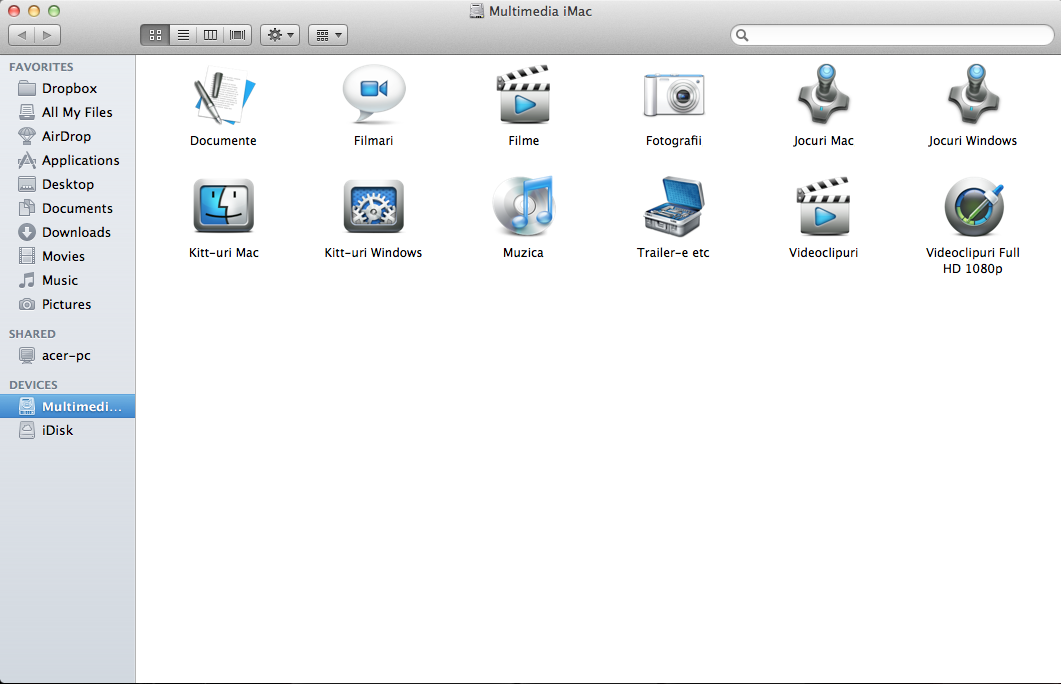The height and width of the screenshot is (684, 1061).
Task: Open the Kitt-uri Mac Finder icon
Action: click(223, 206)
